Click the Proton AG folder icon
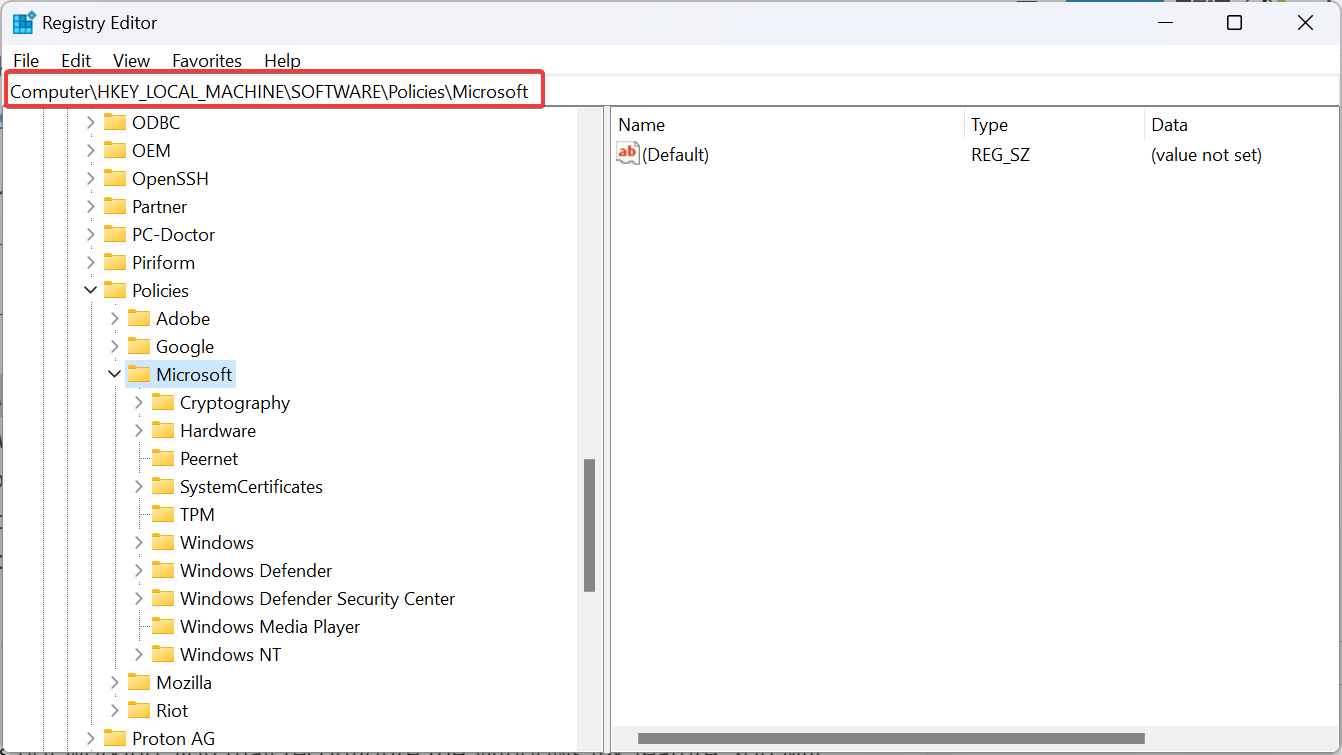 click(x=115, y=738)
